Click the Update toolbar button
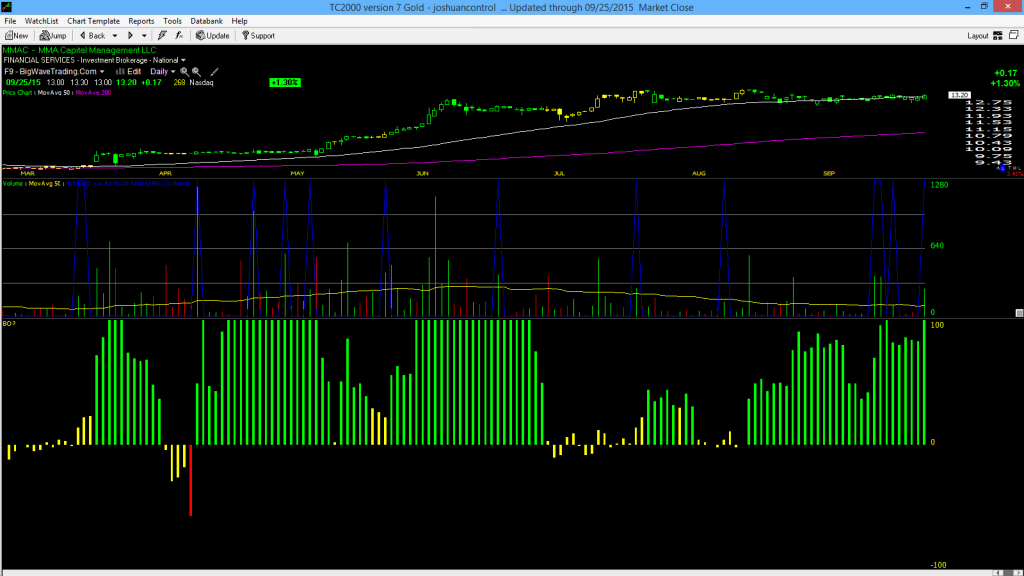 pos(212,36)
